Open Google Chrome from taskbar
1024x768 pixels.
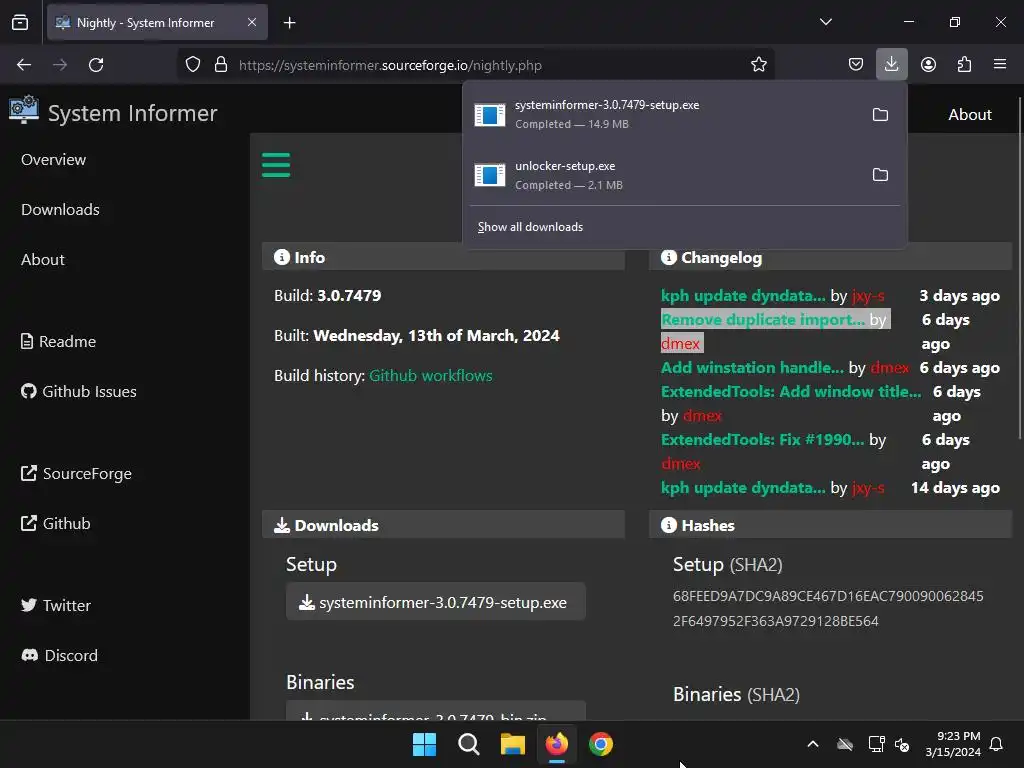click(601, 744)
